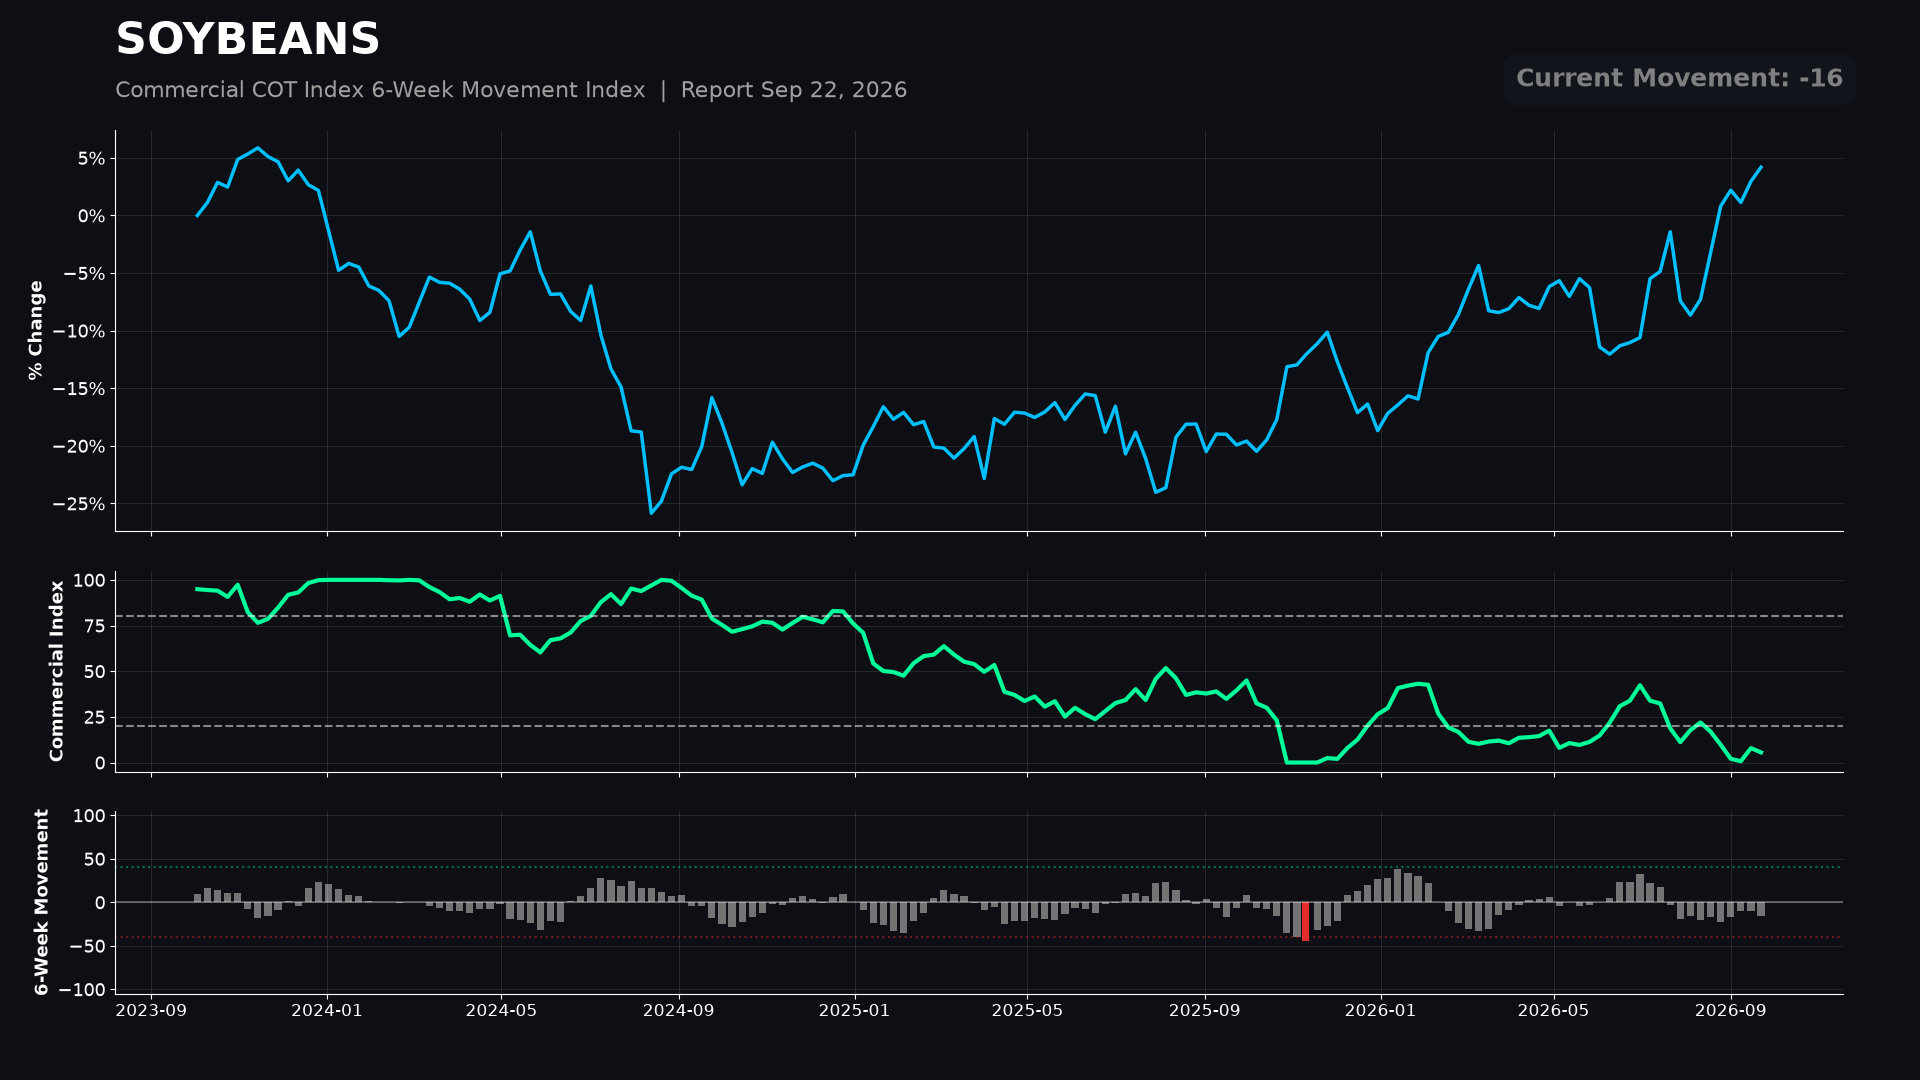
Task: Click the Report Sep 22, 2026 subtitle text
Action: (x=794, y=90)
